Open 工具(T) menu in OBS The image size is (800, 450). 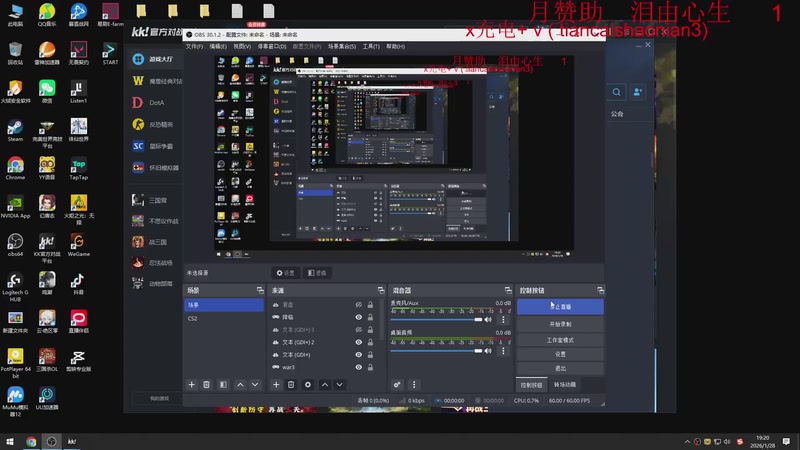pyautogui.click(x=371, y=46)
